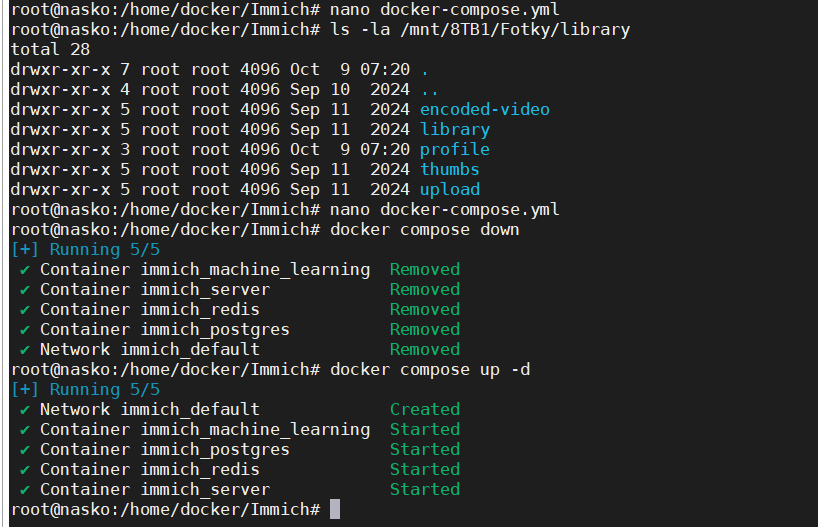Click checkmark beside created Network immich_default

coord(25,410)
